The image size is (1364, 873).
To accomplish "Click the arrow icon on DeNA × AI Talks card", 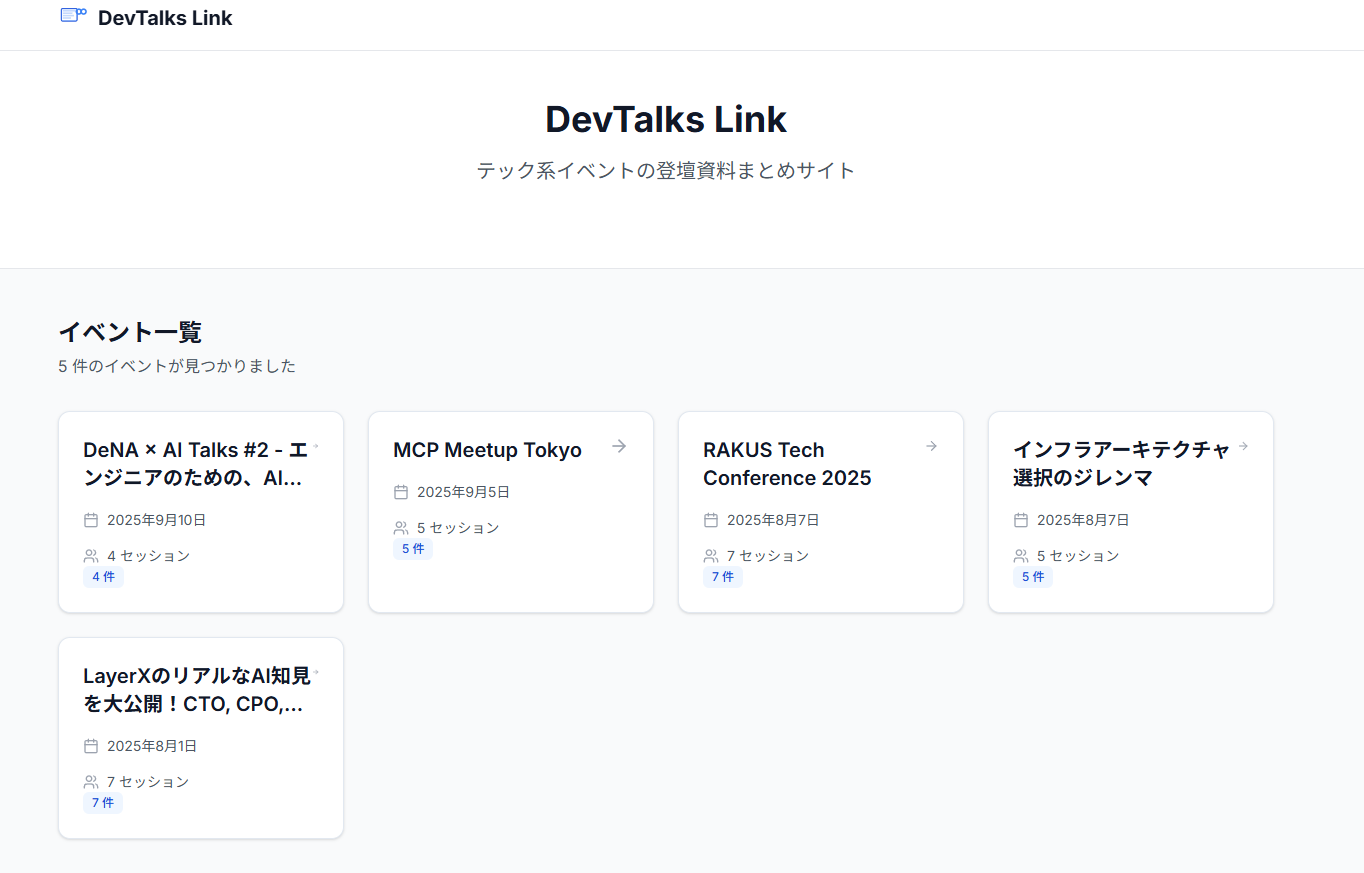I will [x=316, y=446].
